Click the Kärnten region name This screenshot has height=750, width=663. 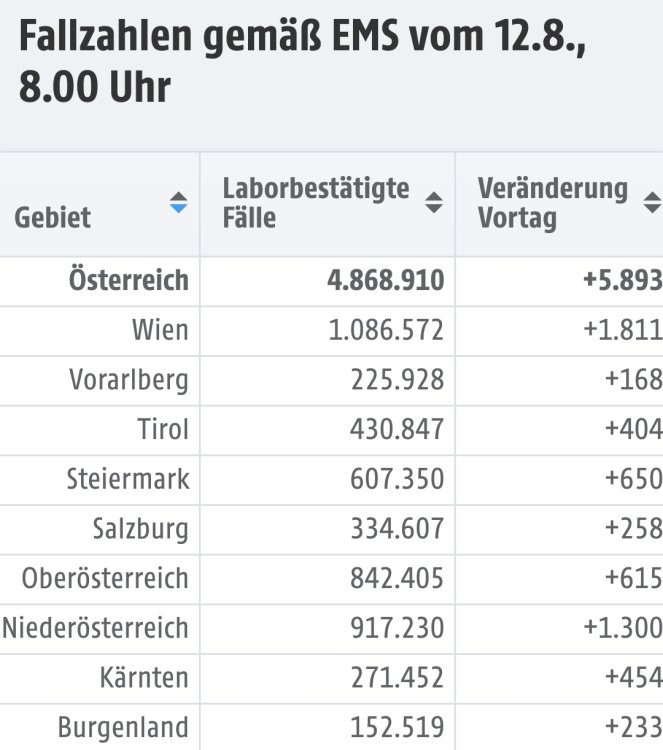click(x=144, y=678)
